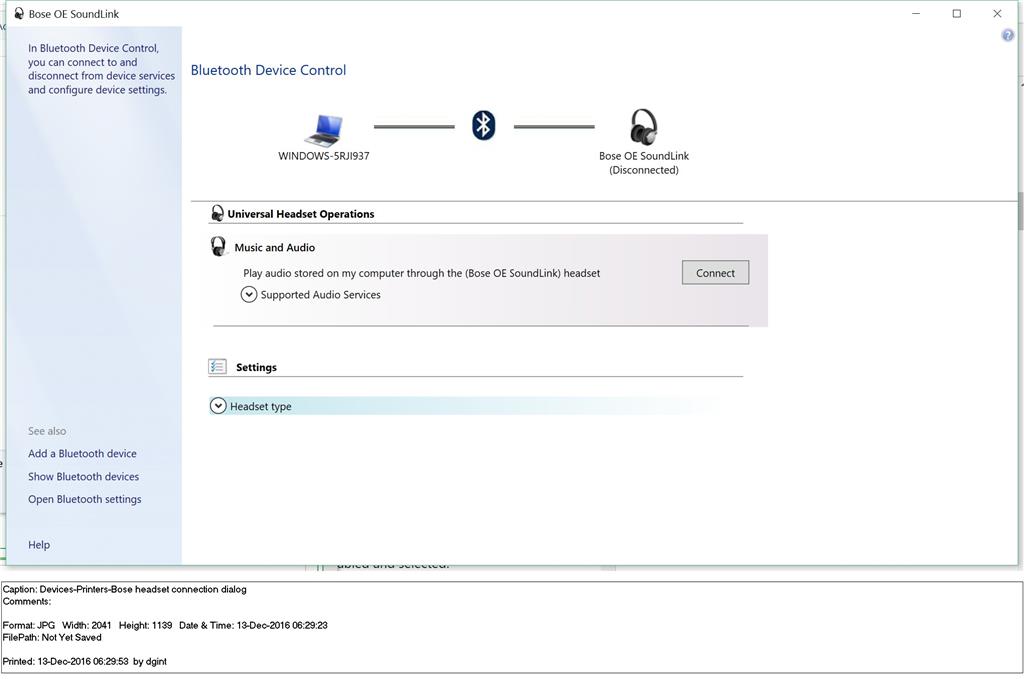Image resolution: width=1024 pixels, height=679 pixels.
Task: Open Show Bluetooth devices link
Action: click(84, 477)
